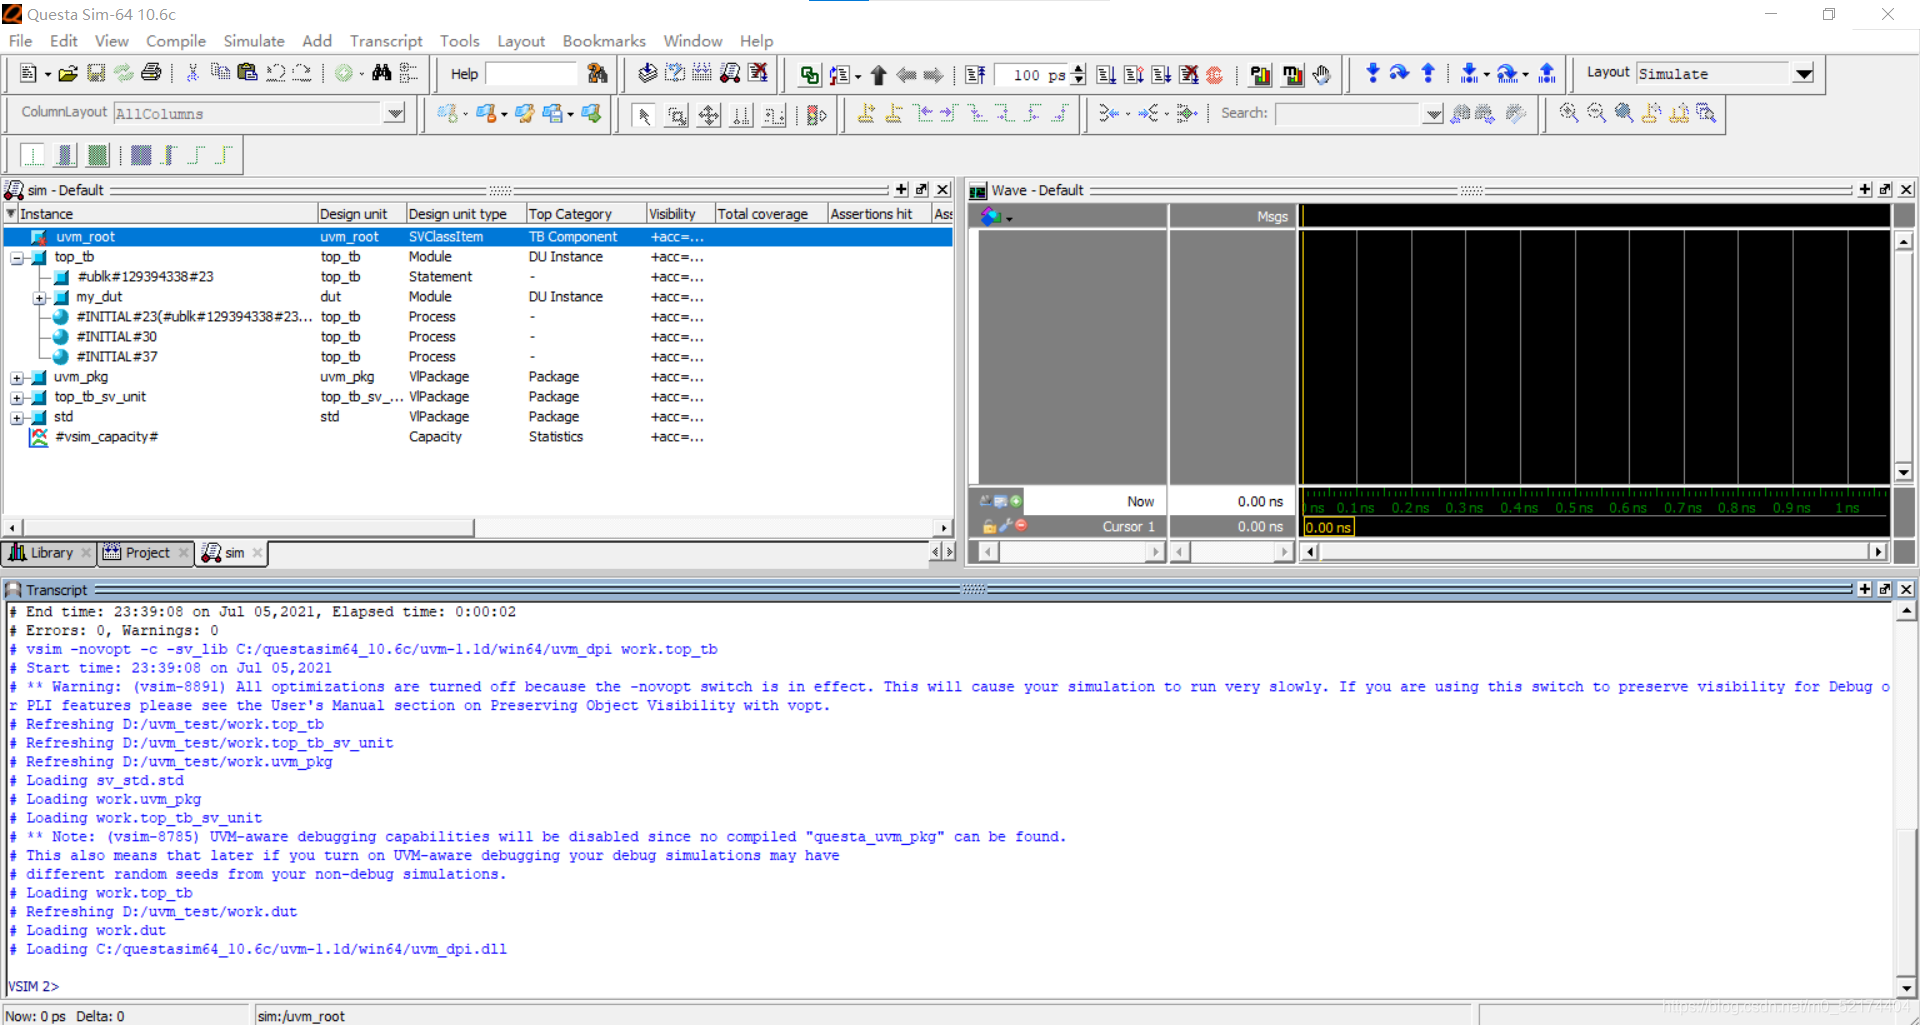Click the Help search person icon

[x=597, y=73]
